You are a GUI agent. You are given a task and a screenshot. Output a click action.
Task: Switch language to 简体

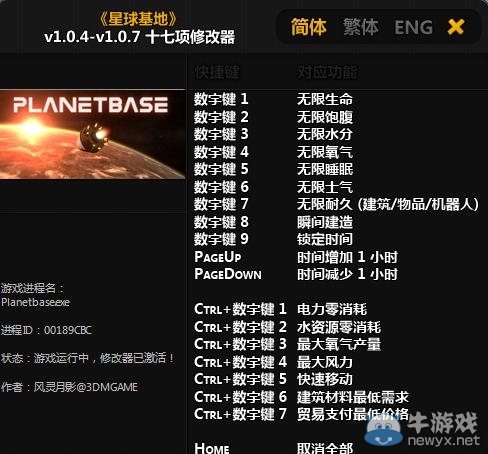(308, 27)
